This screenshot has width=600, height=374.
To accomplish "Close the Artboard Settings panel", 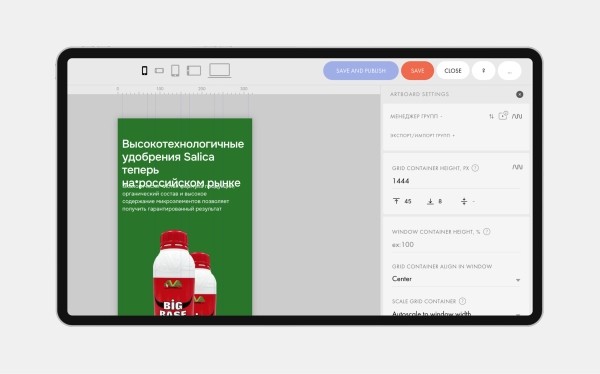I will pyautogui.click(x=519, y=94).
